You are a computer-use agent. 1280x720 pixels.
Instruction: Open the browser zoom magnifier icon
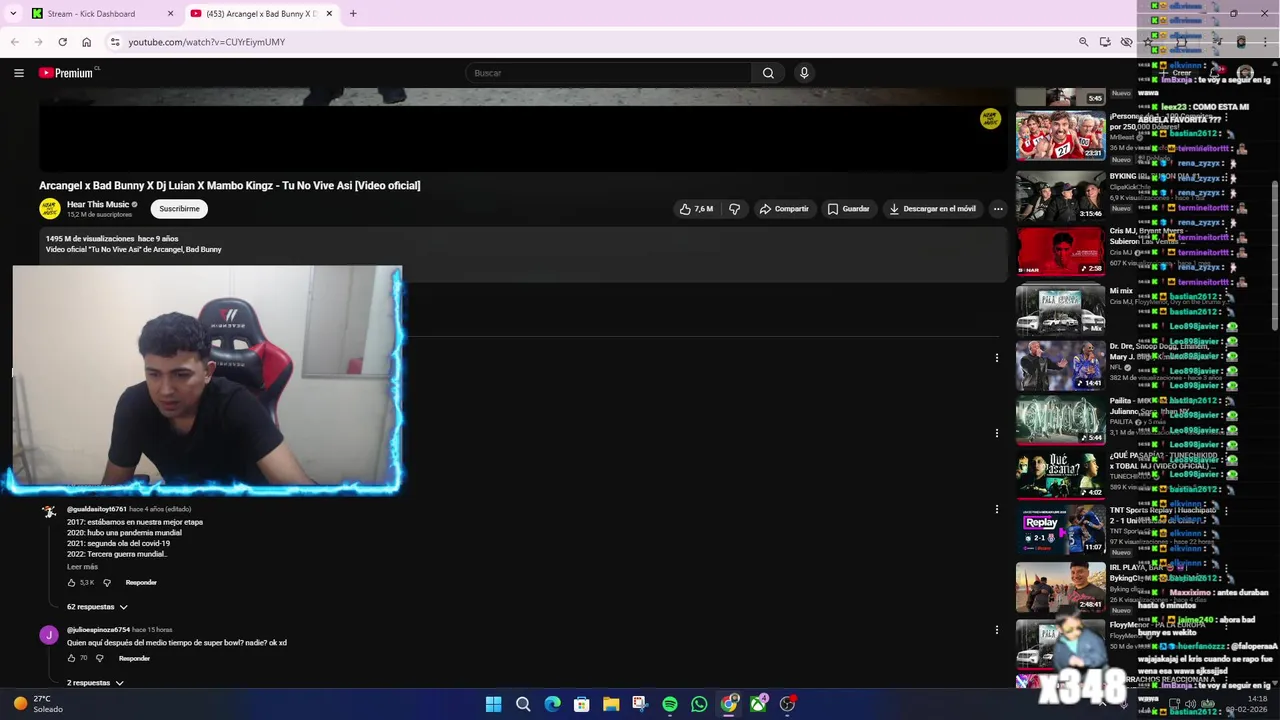1083,42
